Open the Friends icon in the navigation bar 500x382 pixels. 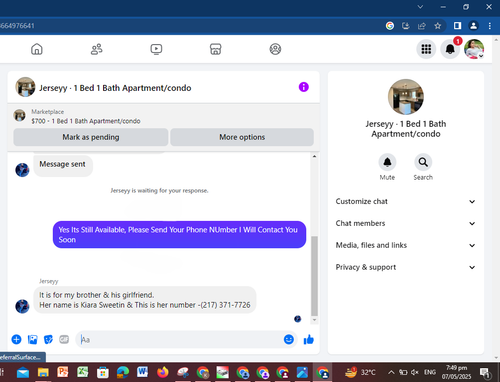coord(97,49)
